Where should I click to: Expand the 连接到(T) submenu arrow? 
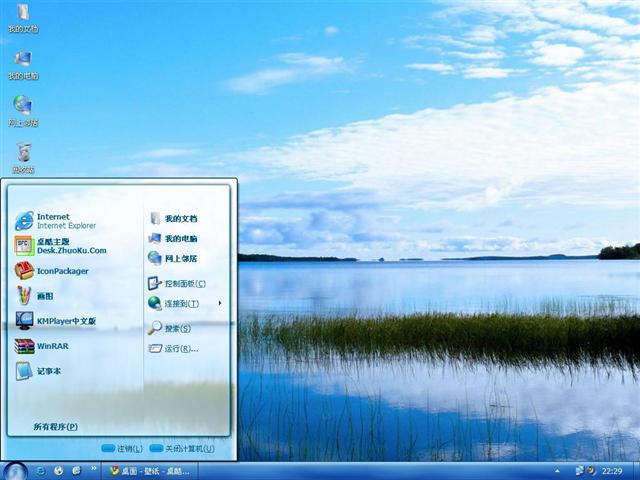click(x=220, y=303)
